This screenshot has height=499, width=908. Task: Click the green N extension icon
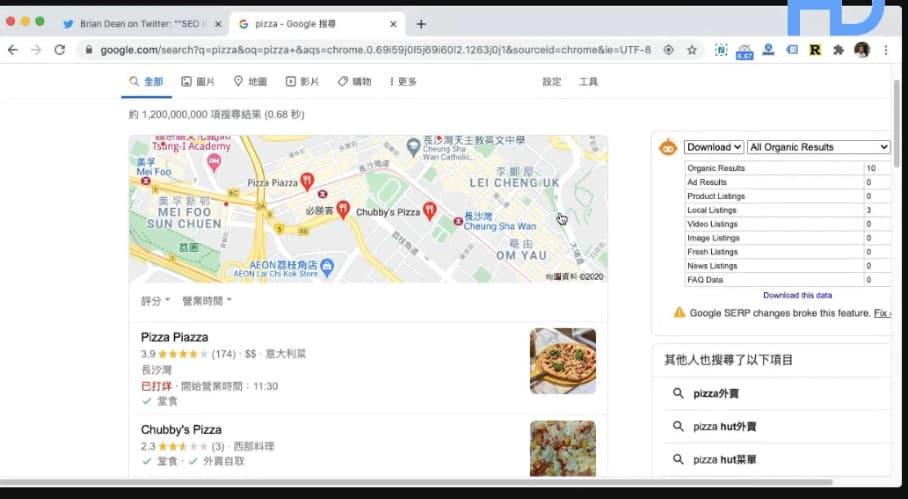point(721,50)
